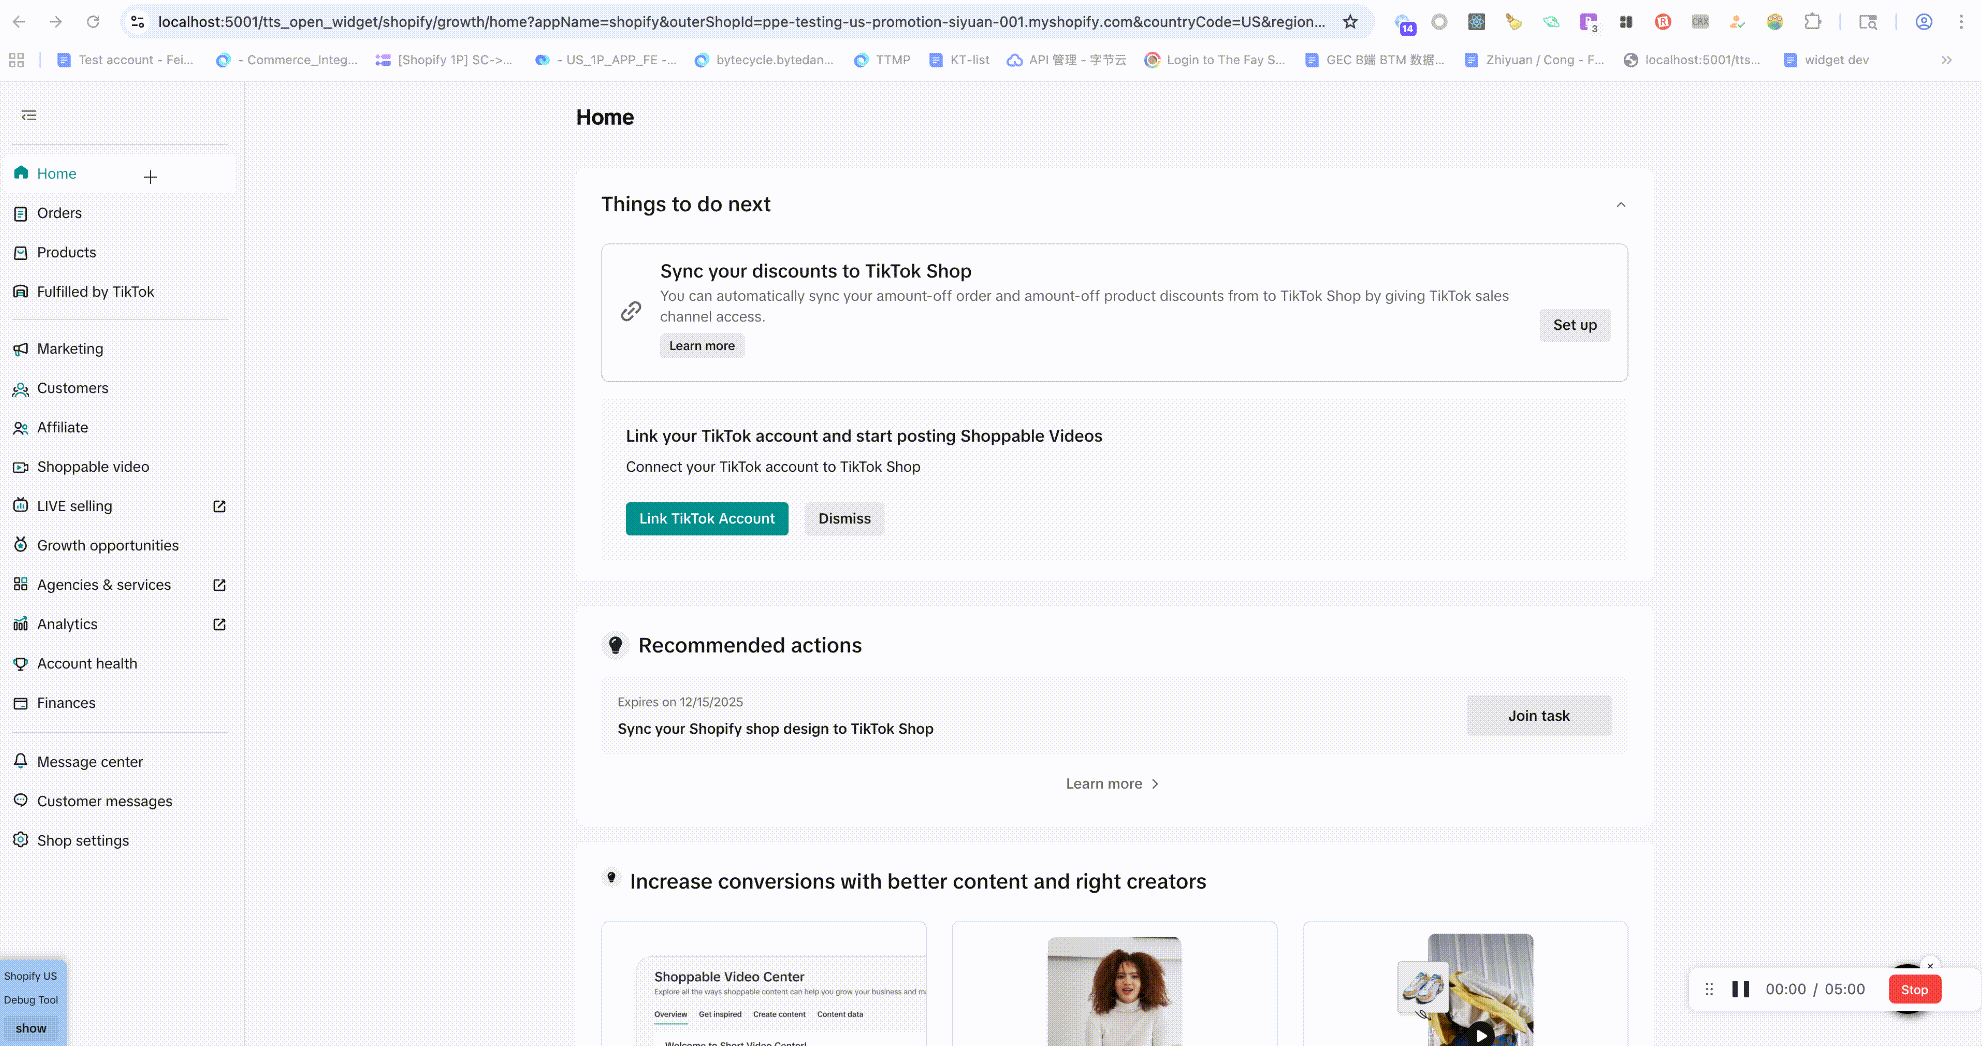
Task: Pause the screen recording timer
Action: [1740, 989]
